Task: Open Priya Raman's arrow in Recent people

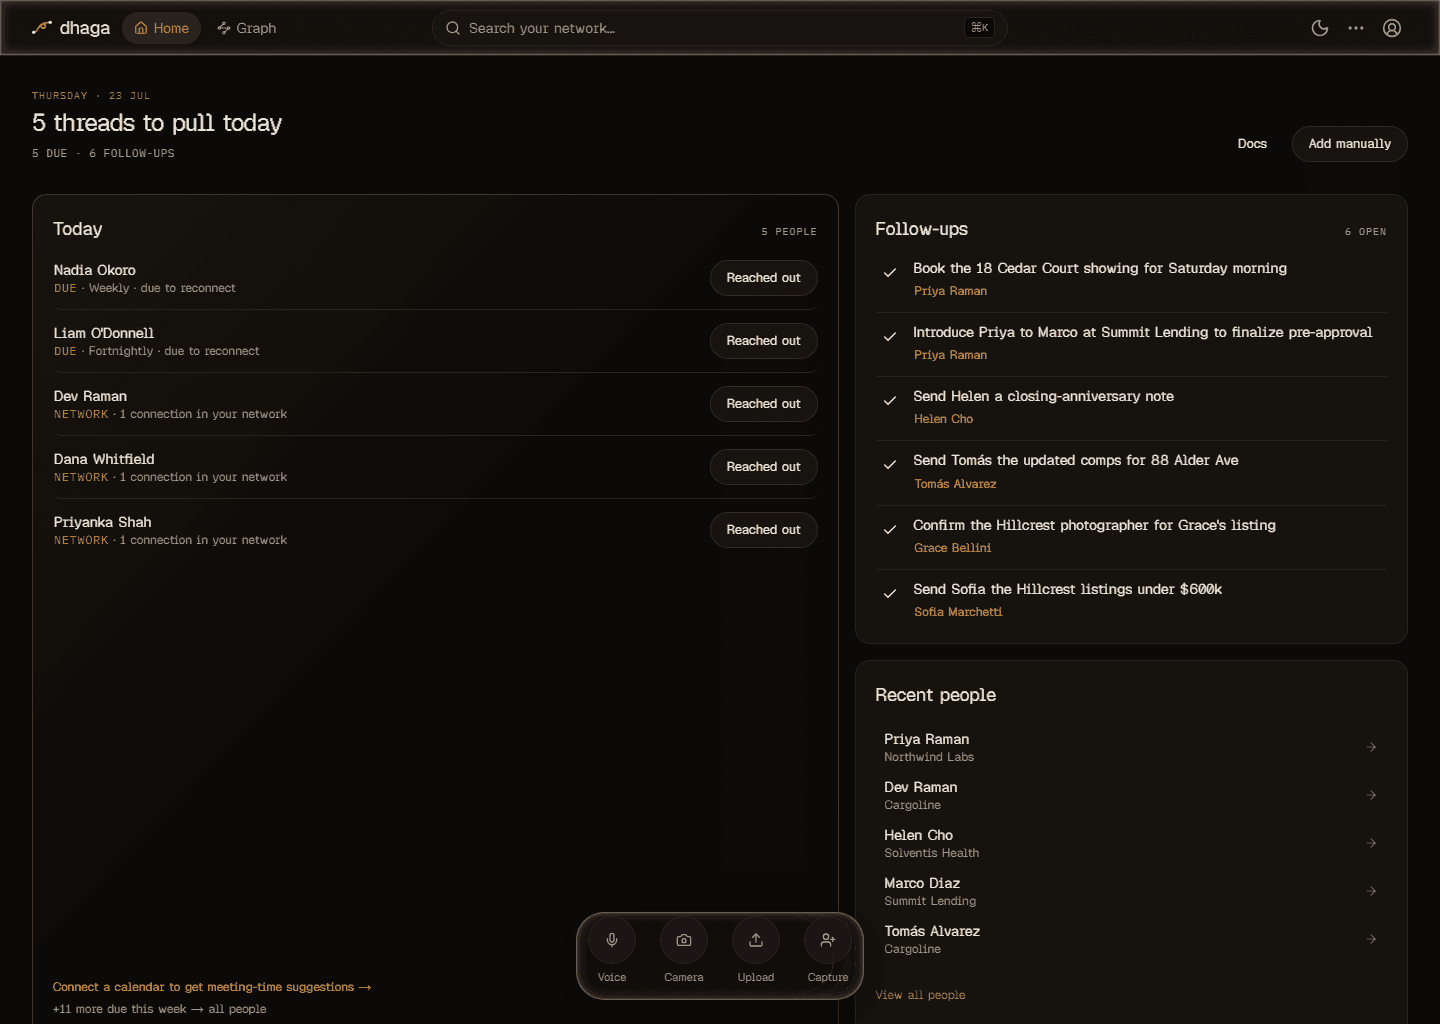Action: pyautogui.click(x=1371, y=747)
